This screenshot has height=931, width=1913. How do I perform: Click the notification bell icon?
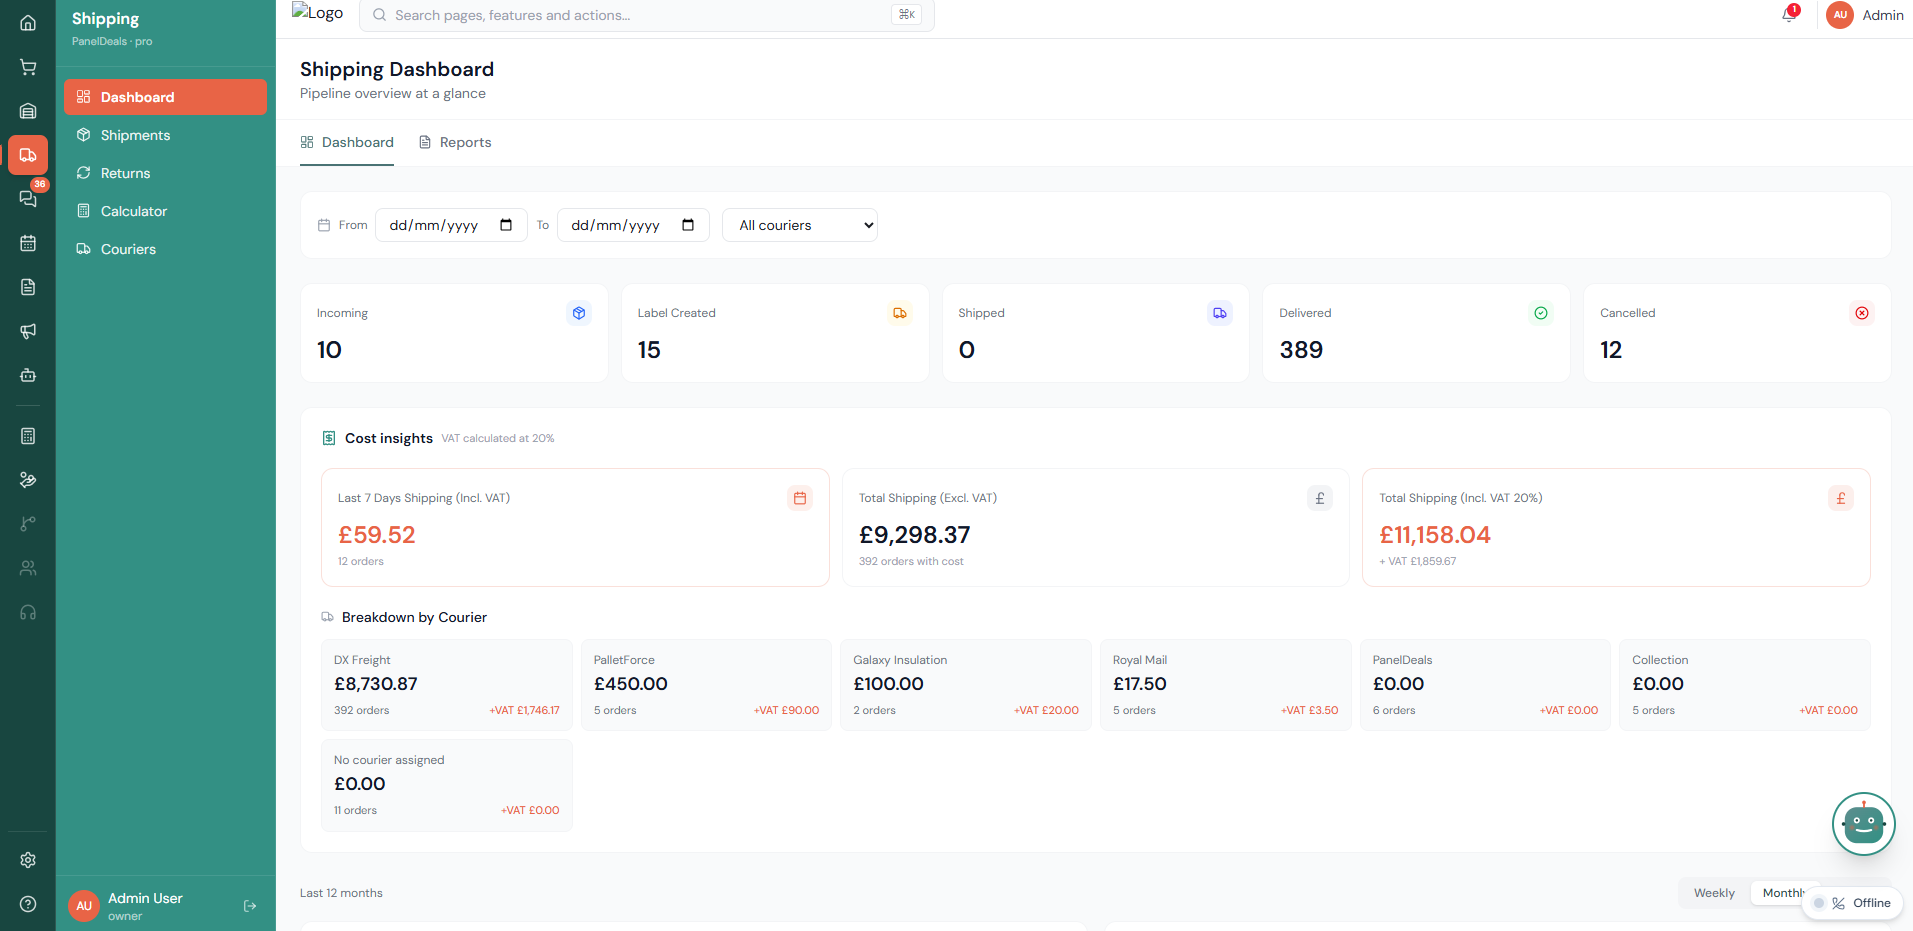pyautogui.click(x=1789, y=15)
